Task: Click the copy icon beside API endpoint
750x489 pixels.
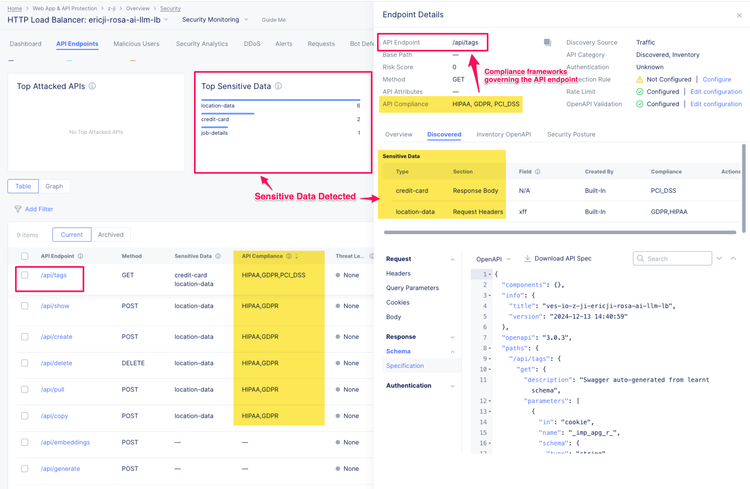Action: [547, 43]
